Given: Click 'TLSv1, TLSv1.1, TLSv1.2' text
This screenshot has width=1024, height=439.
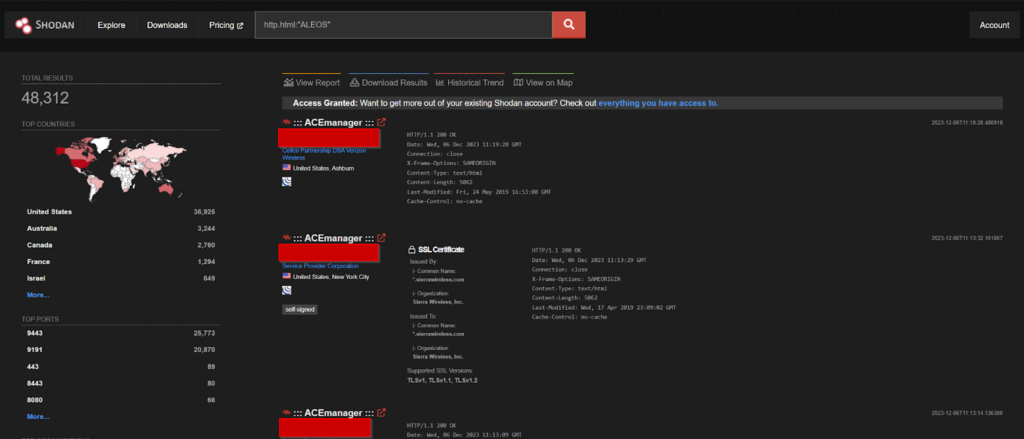Looking at the screenshot, I should coord(442,380).
